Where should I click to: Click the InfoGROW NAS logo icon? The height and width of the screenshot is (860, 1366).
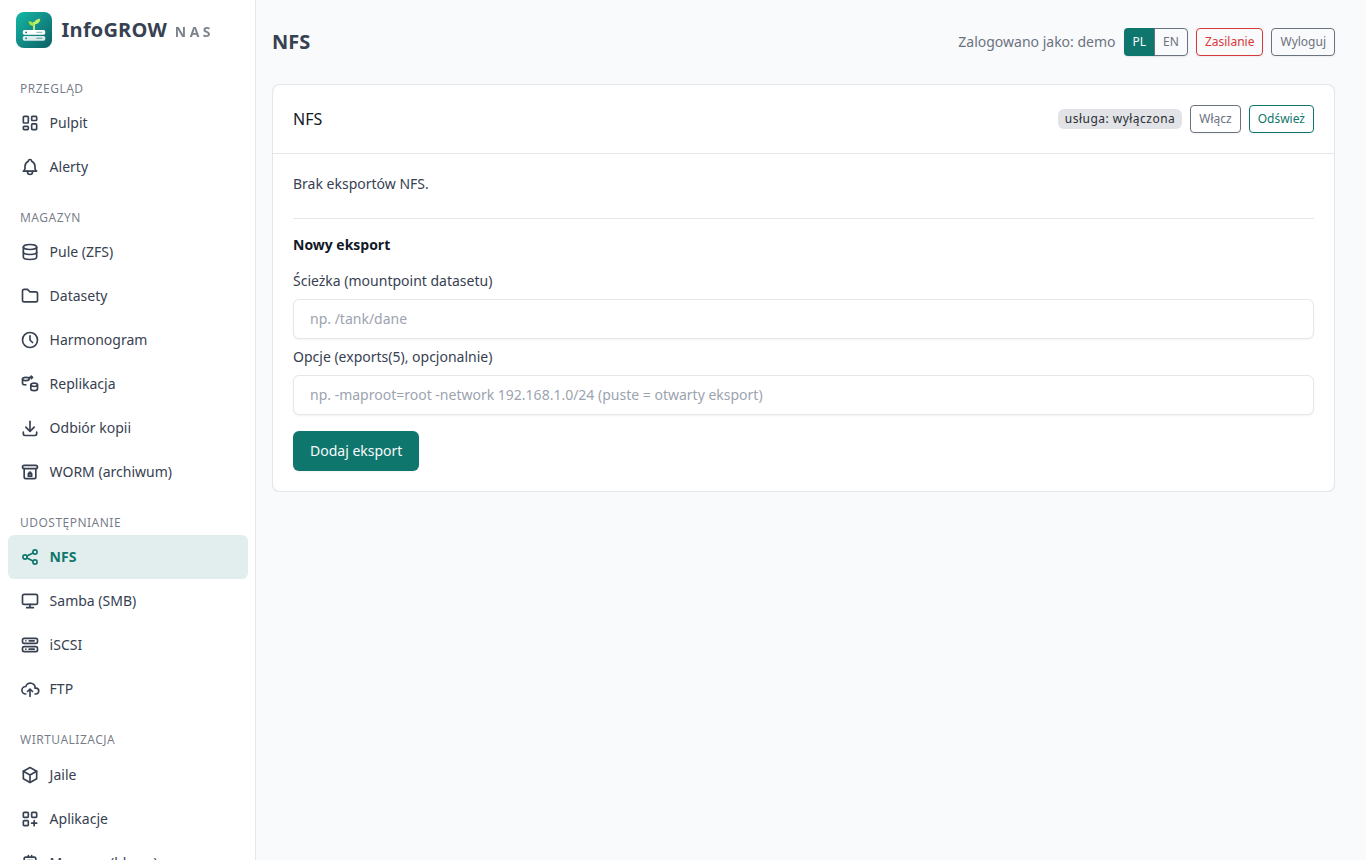[34, 30]
